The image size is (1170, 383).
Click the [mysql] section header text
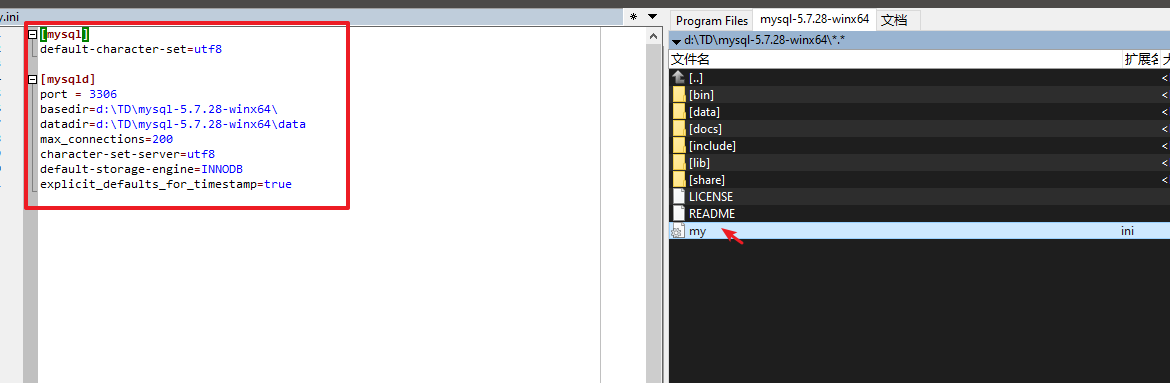click(64, 34)
